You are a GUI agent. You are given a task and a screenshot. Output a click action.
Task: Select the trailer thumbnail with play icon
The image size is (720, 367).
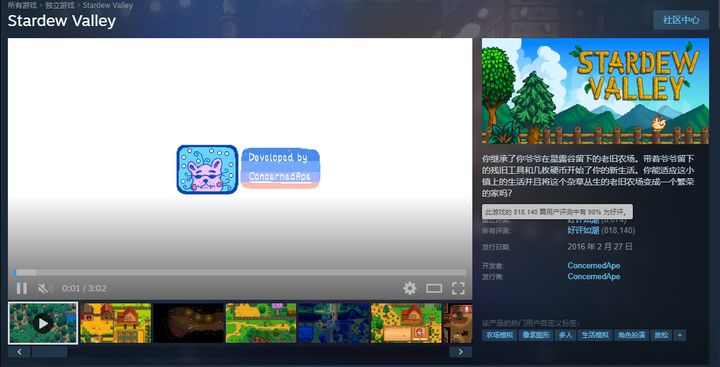pos(43,323)
